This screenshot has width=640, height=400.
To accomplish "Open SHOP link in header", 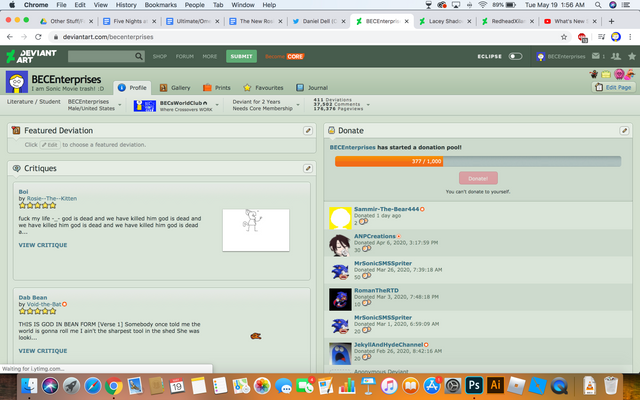I will point(160,56).
